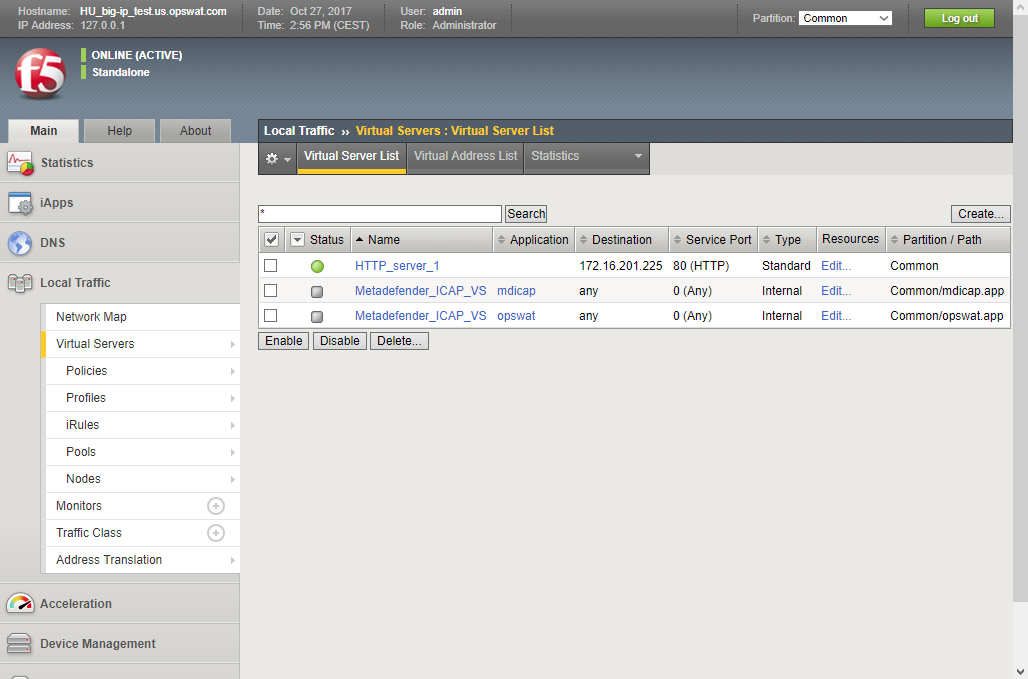Open the Partition dropdown
Viewport: 1028px width, 679px height.
[845, 18]
